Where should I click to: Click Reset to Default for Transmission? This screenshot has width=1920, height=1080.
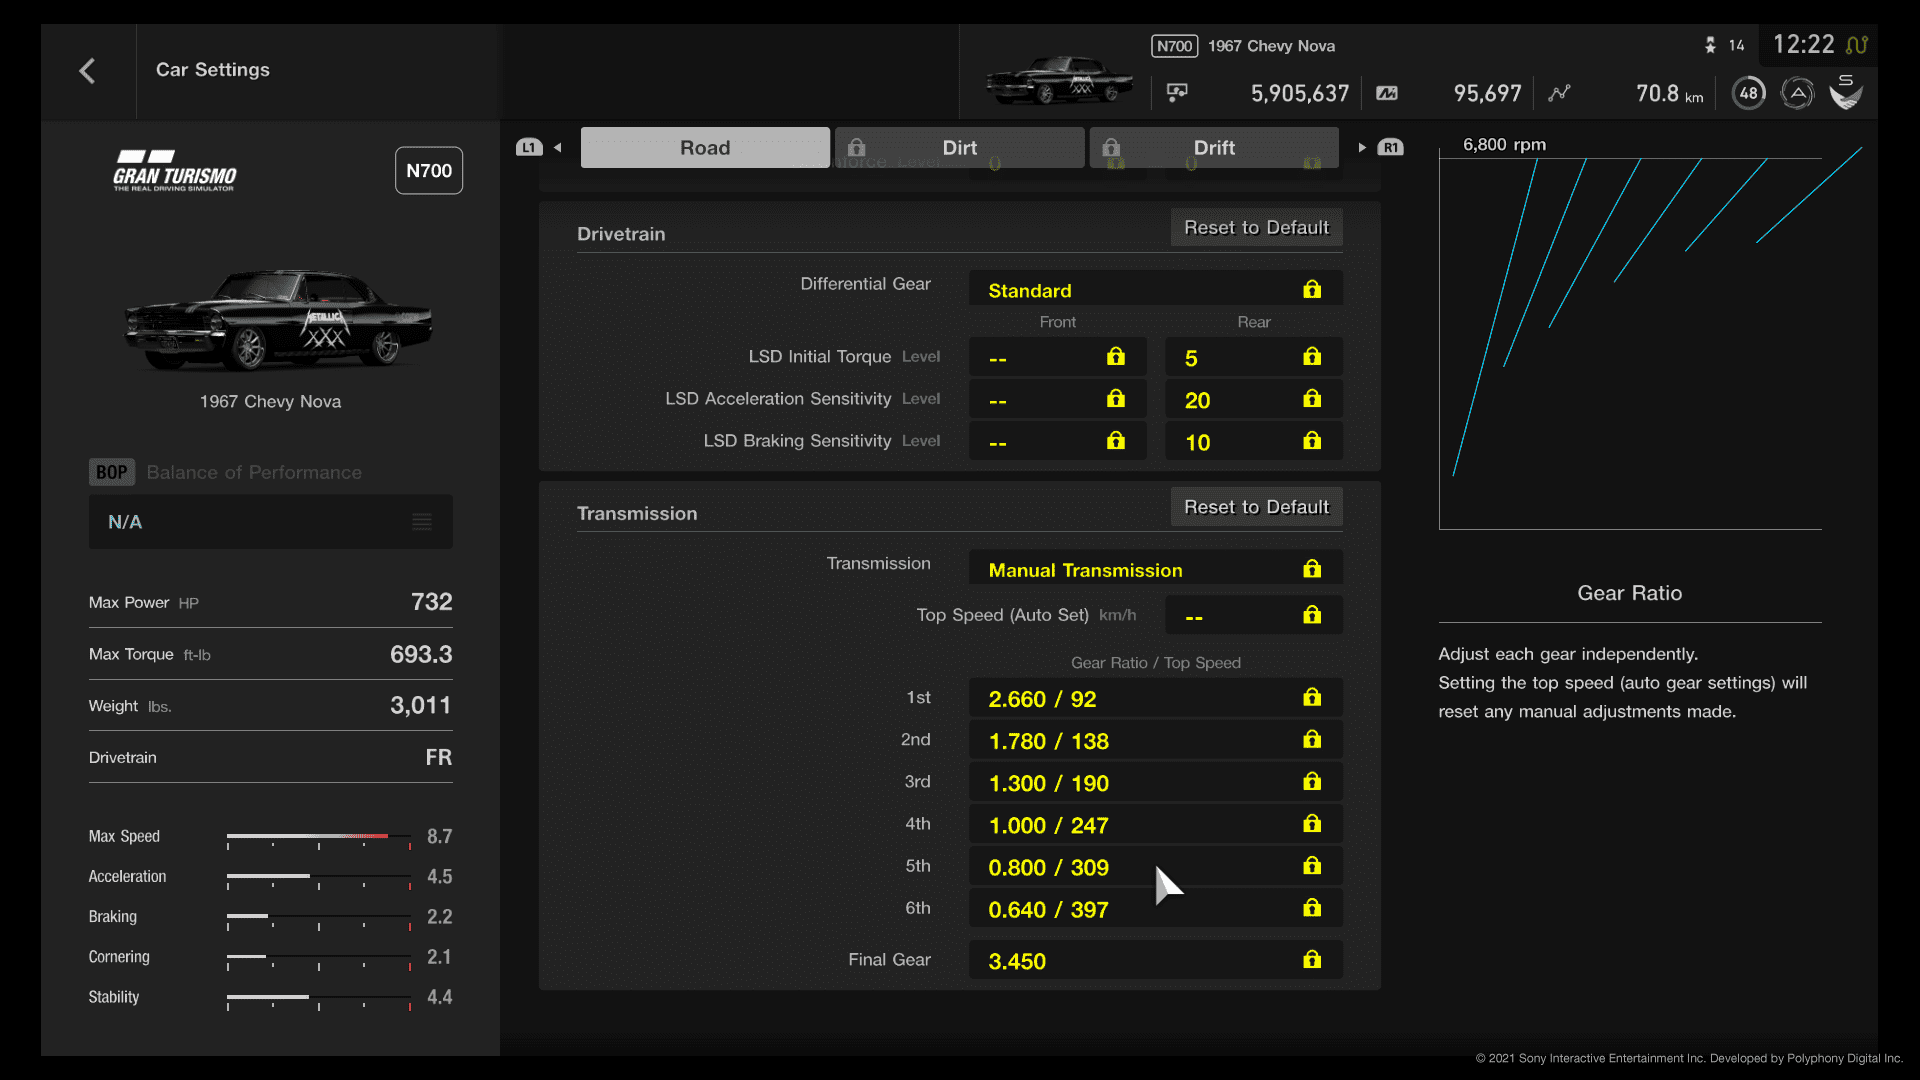(1255, 506)
